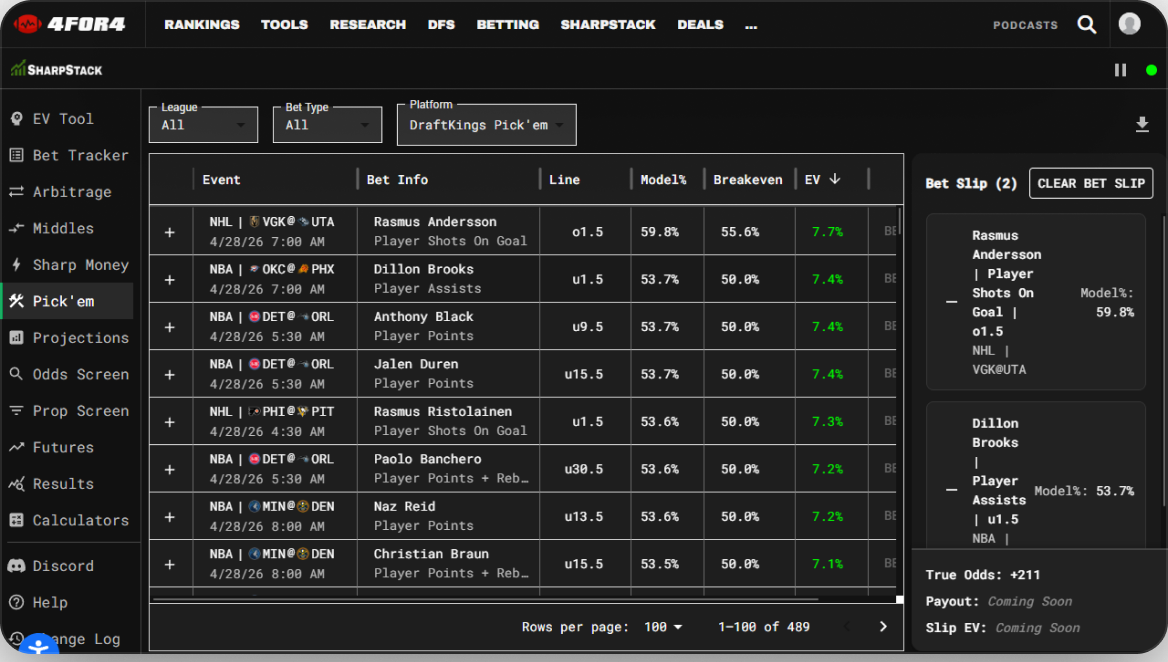Open Podcasts link
Screen dimensions: 1168x662
click(1025, 25)
